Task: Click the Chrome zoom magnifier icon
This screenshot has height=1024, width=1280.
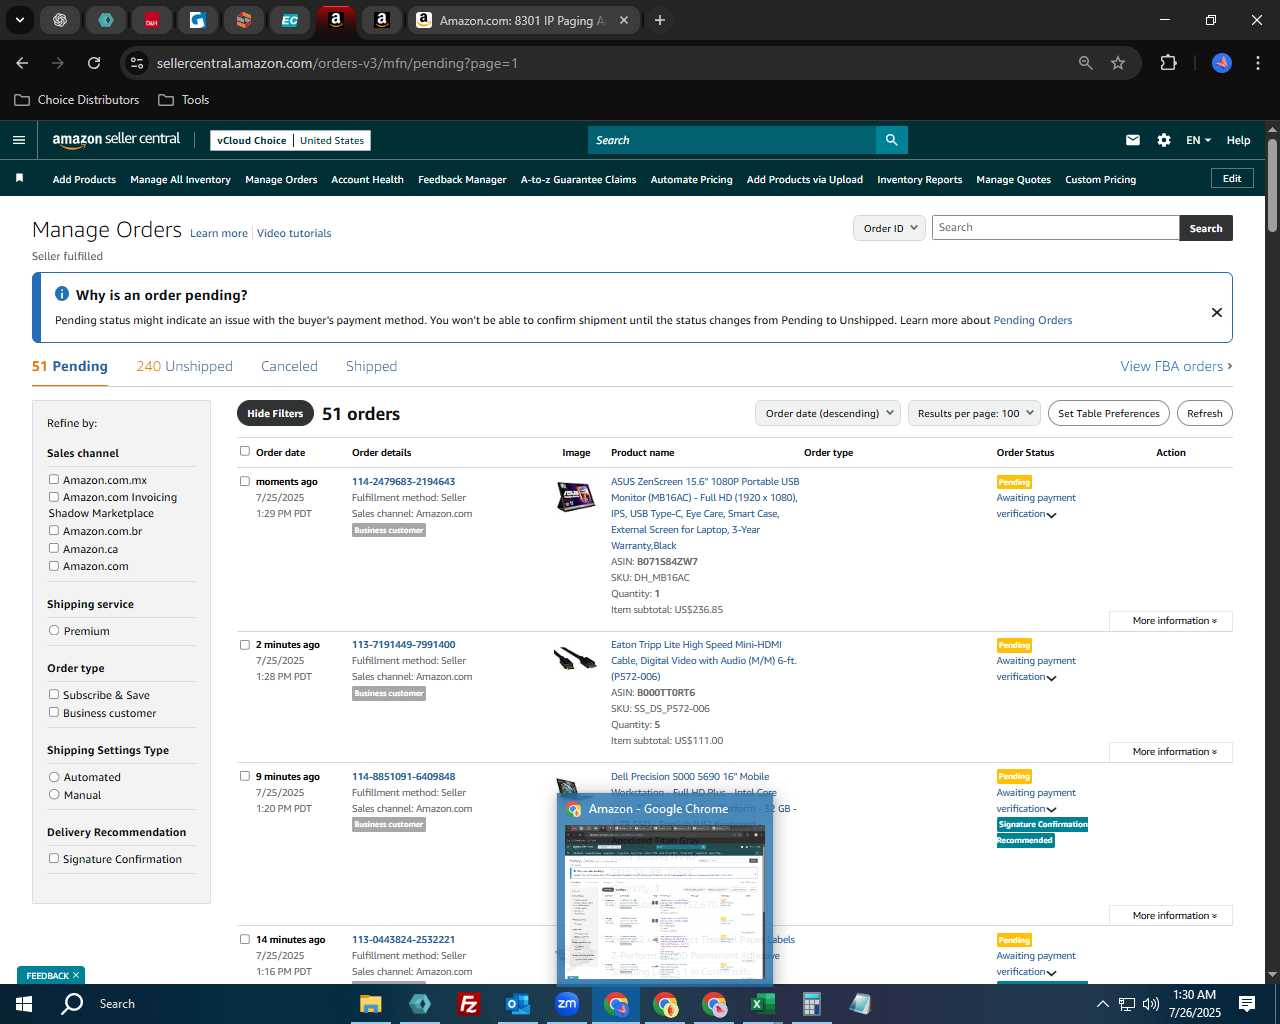Action: (x=1086, y=63)
